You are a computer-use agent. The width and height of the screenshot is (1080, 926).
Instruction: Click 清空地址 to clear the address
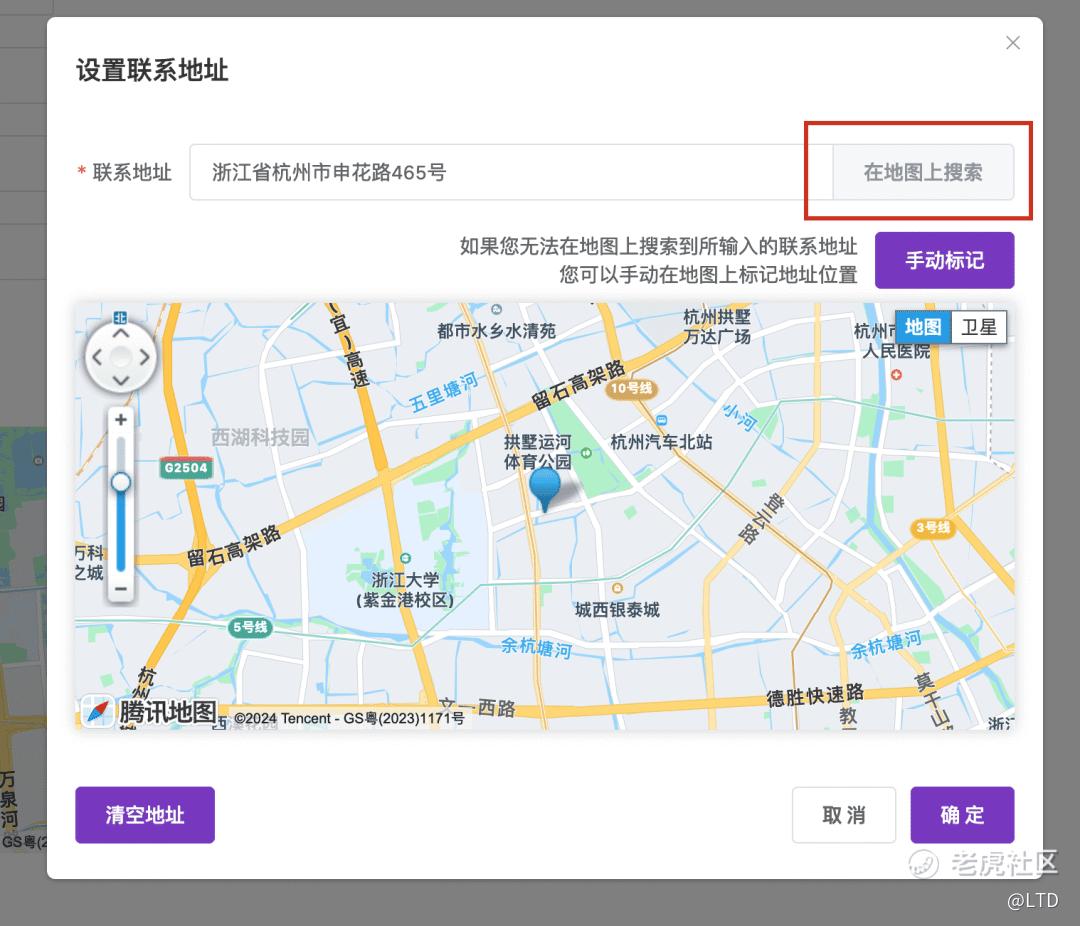pos(145,815)
